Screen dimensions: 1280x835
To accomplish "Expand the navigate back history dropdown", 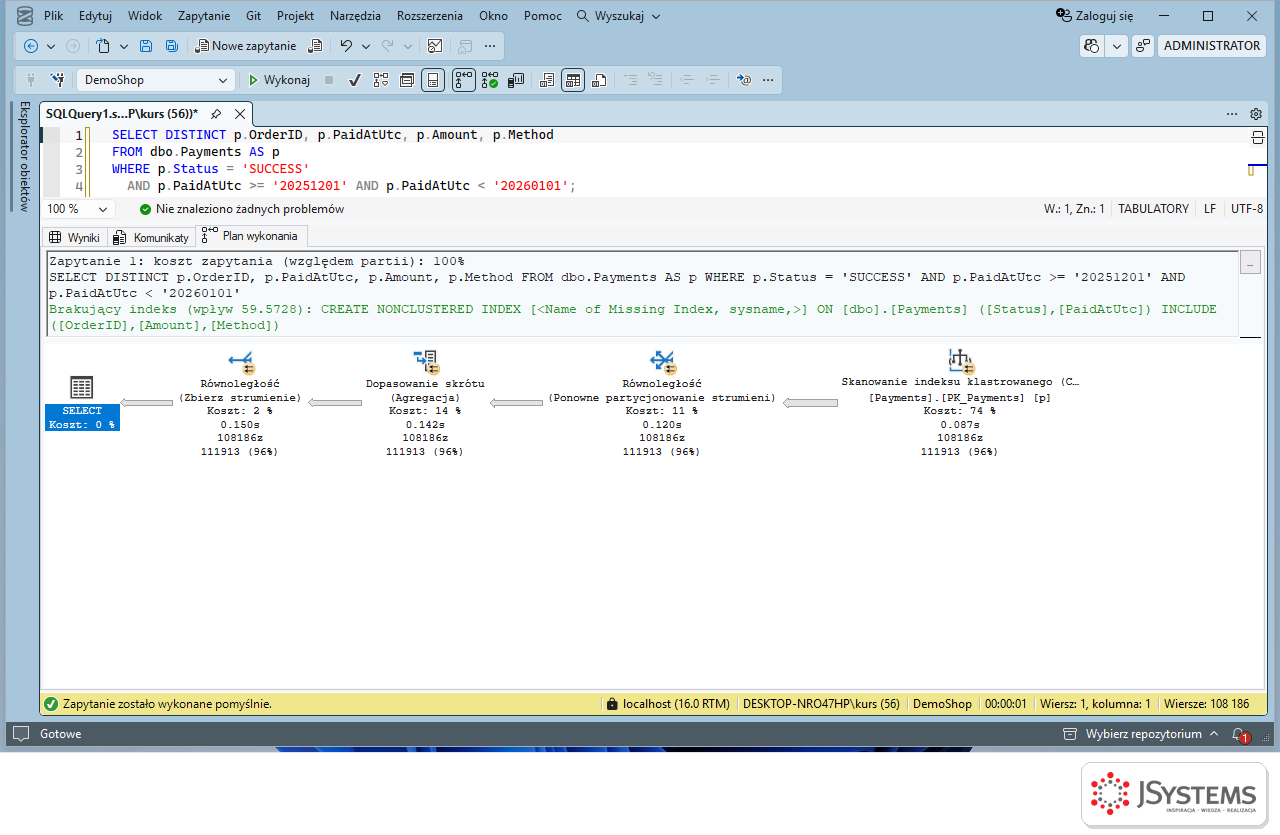I will [51, 46].
